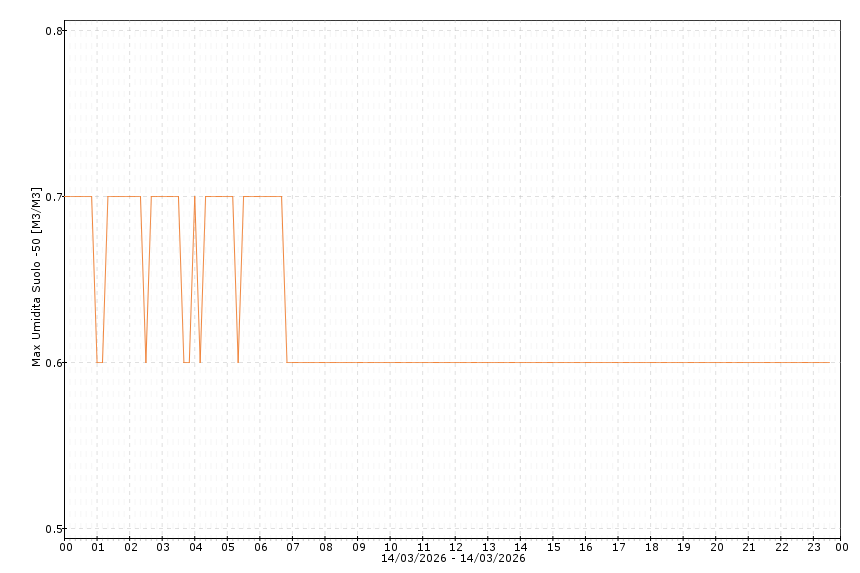
Task: Click the 0.7 y-axis tick label
Action: 54,197
